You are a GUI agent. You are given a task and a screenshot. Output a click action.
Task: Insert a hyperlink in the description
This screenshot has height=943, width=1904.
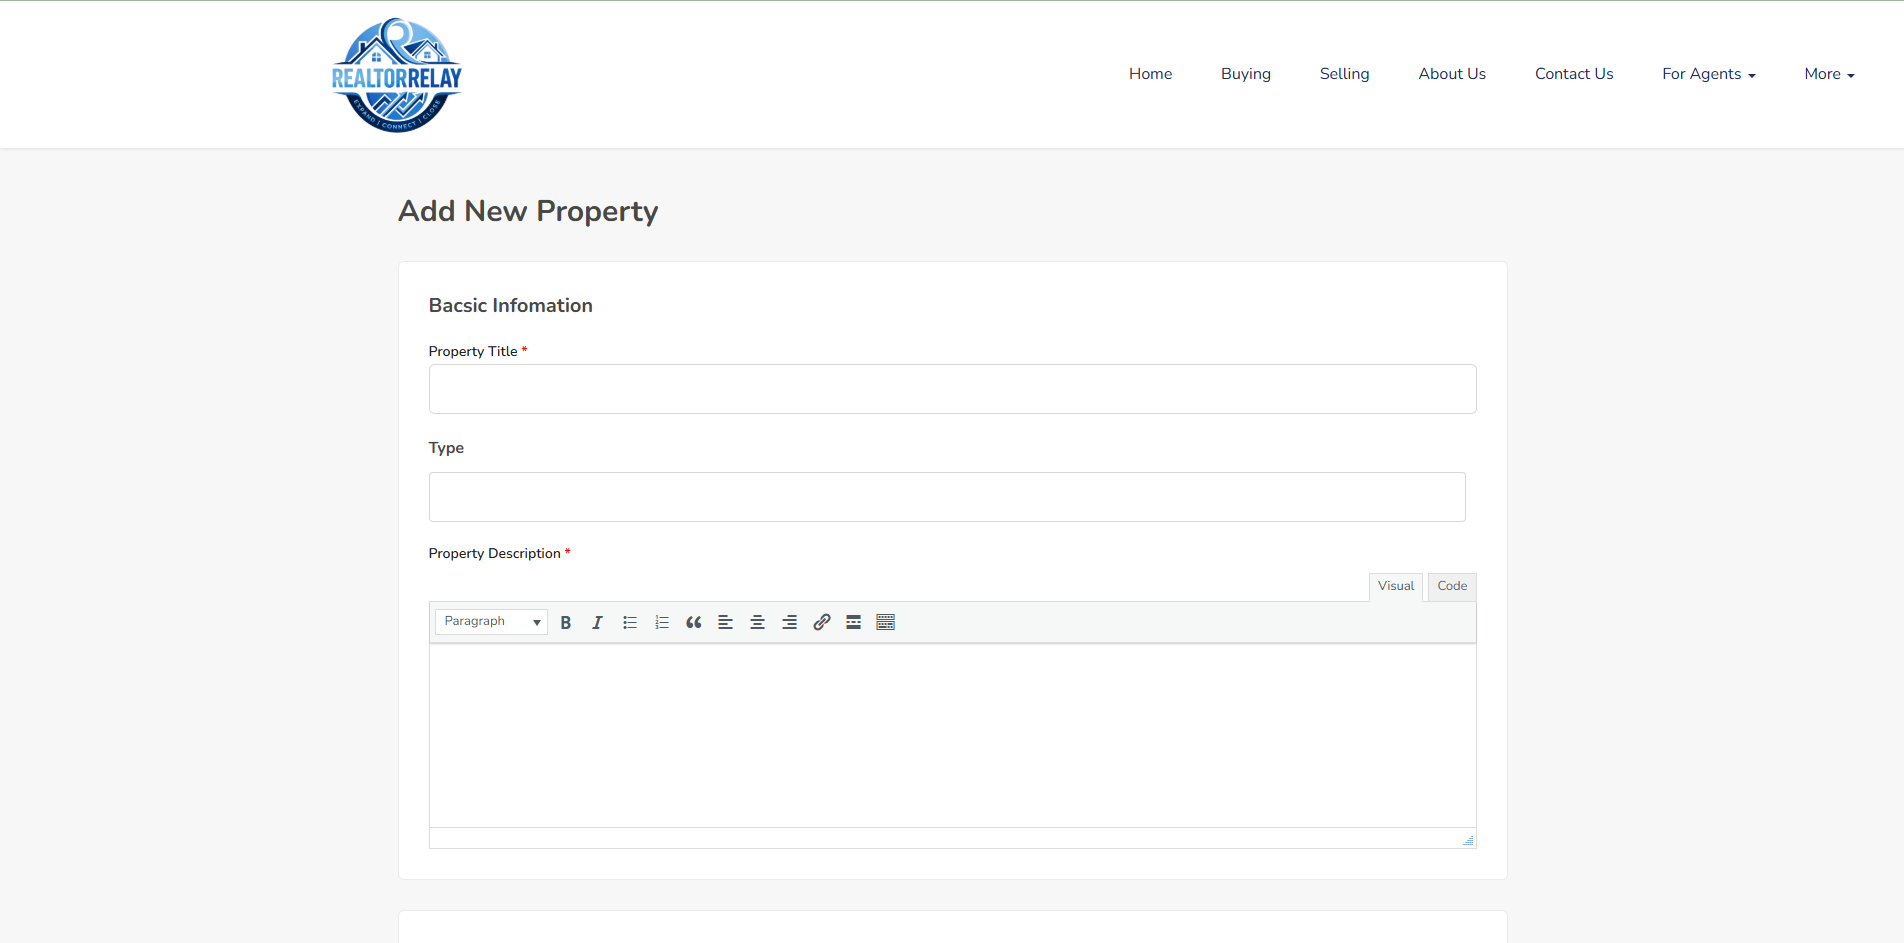(821, 621)
